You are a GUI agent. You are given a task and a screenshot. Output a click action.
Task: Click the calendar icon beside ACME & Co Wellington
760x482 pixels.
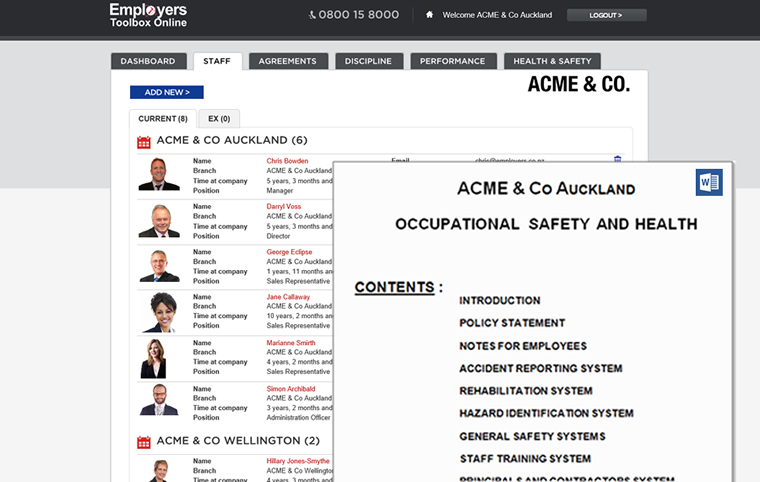click(144, 441)
